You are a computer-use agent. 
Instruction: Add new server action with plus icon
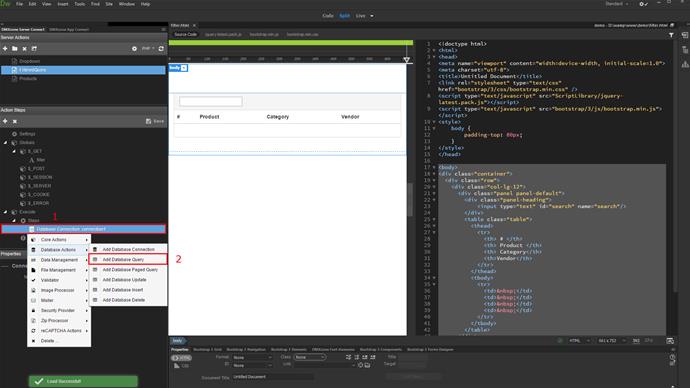pos(5,48)
